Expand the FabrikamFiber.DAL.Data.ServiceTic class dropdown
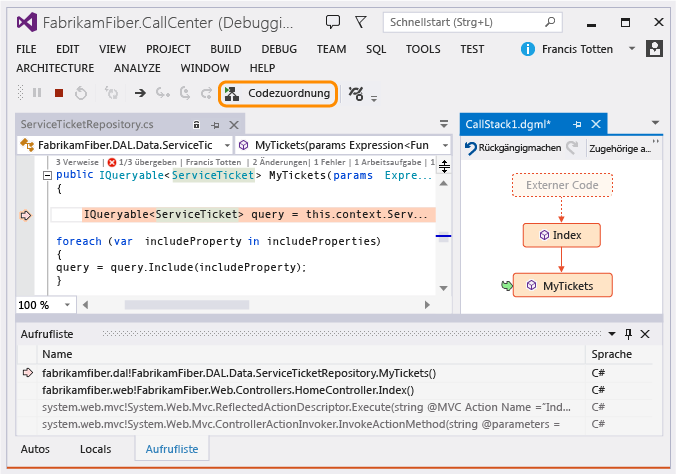Image resolution: width=676 pixels, height=474 pixels. click(x=227, y=145)
